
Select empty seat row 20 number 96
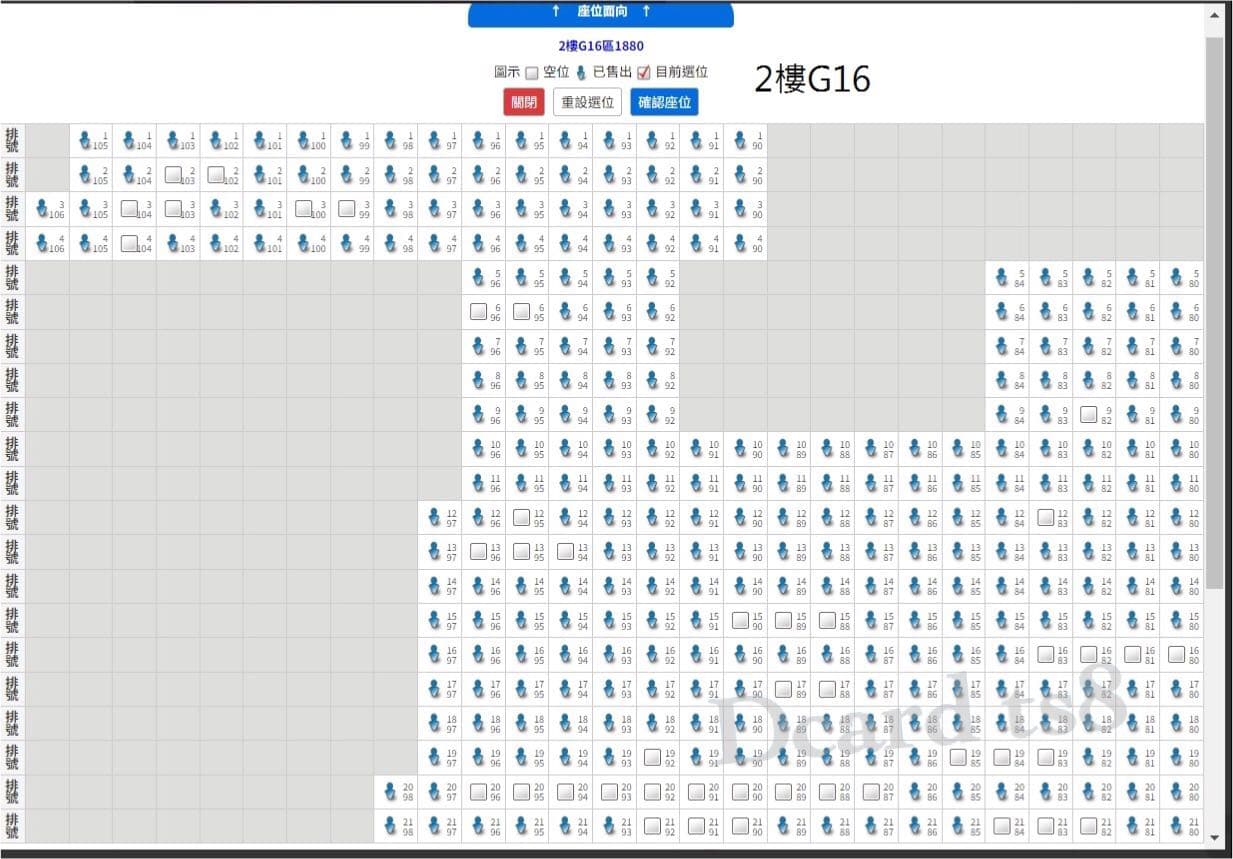click(478, 791)
